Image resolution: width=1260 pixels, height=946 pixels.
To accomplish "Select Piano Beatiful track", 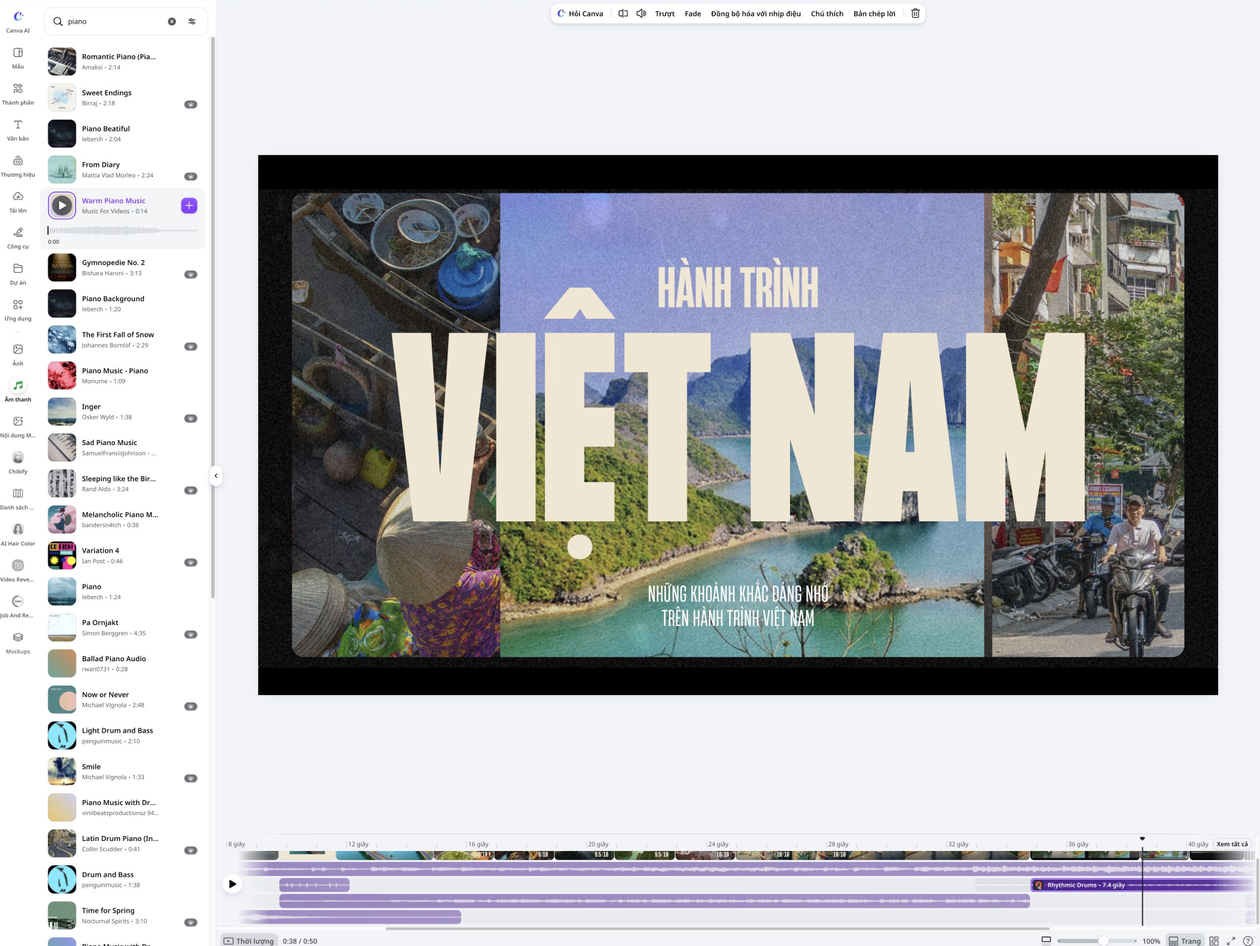I will click(x=122, y=133).
